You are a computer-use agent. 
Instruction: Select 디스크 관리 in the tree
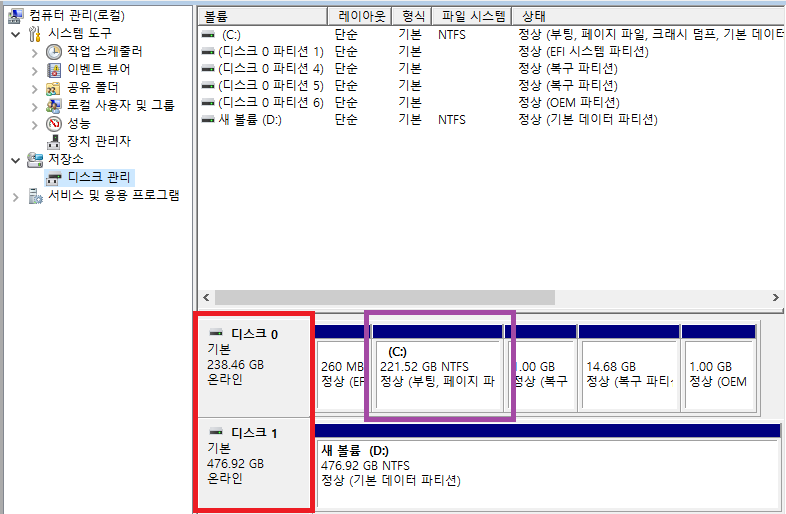pyautogui.click(x=99, y=178)
